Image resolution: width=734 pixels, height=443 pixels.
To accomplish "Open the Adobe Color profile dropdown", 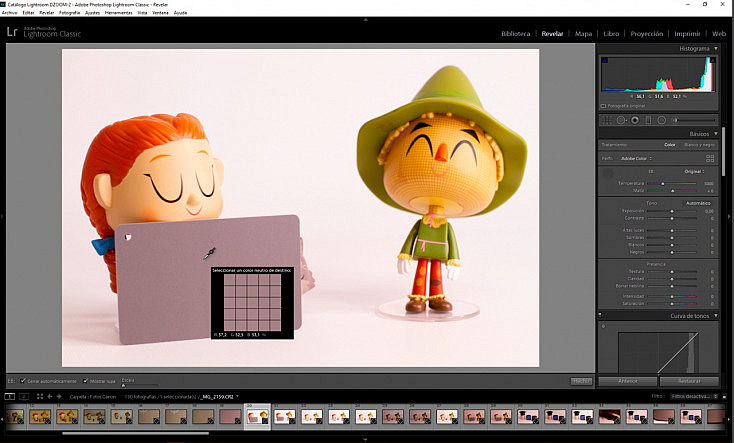I will click(637, 158).
